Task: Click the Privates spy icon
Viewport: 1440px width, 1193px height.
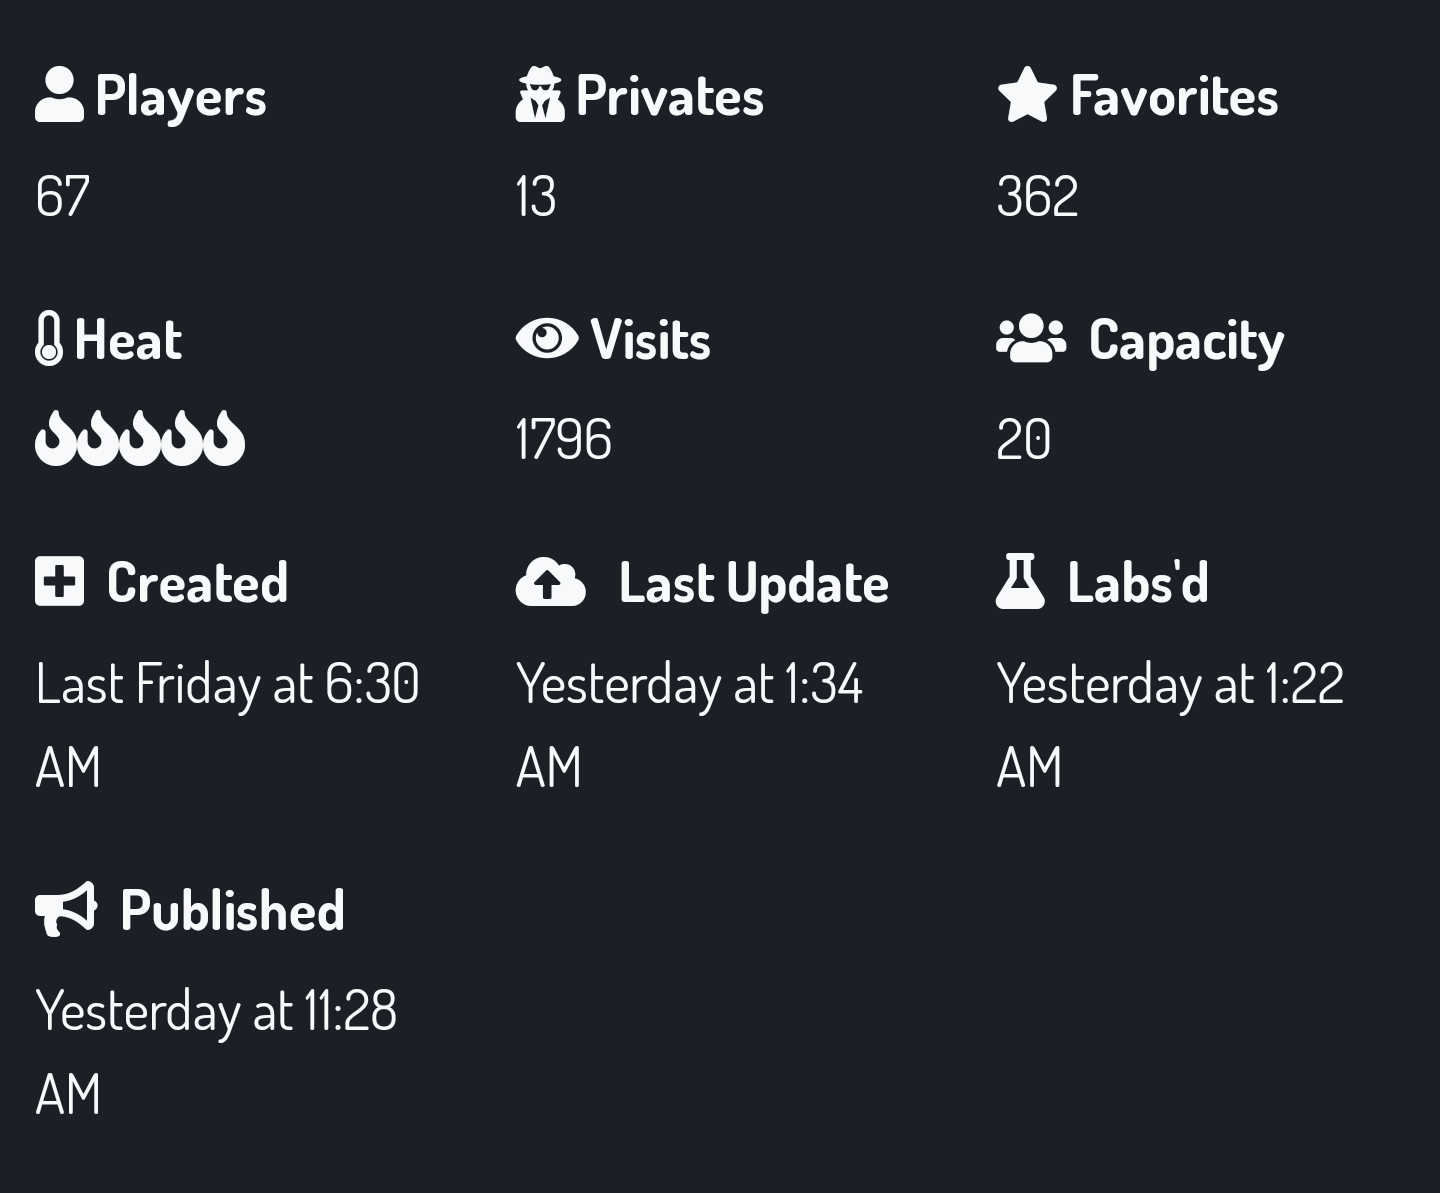Action: click(x=540, y=95)
